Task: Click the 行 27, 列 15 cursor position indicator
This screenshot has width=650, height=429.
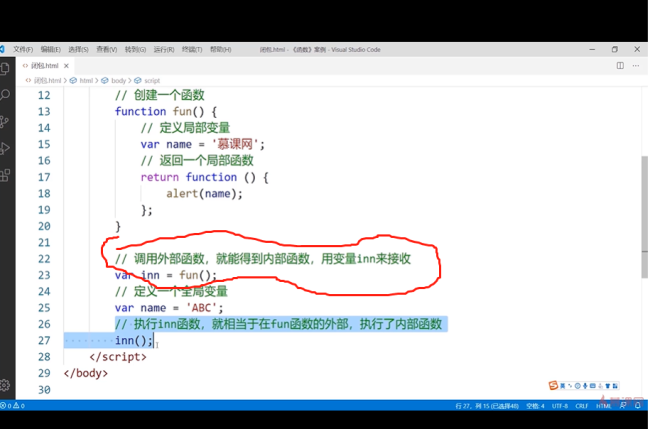Action: click(x=487, y=406)
